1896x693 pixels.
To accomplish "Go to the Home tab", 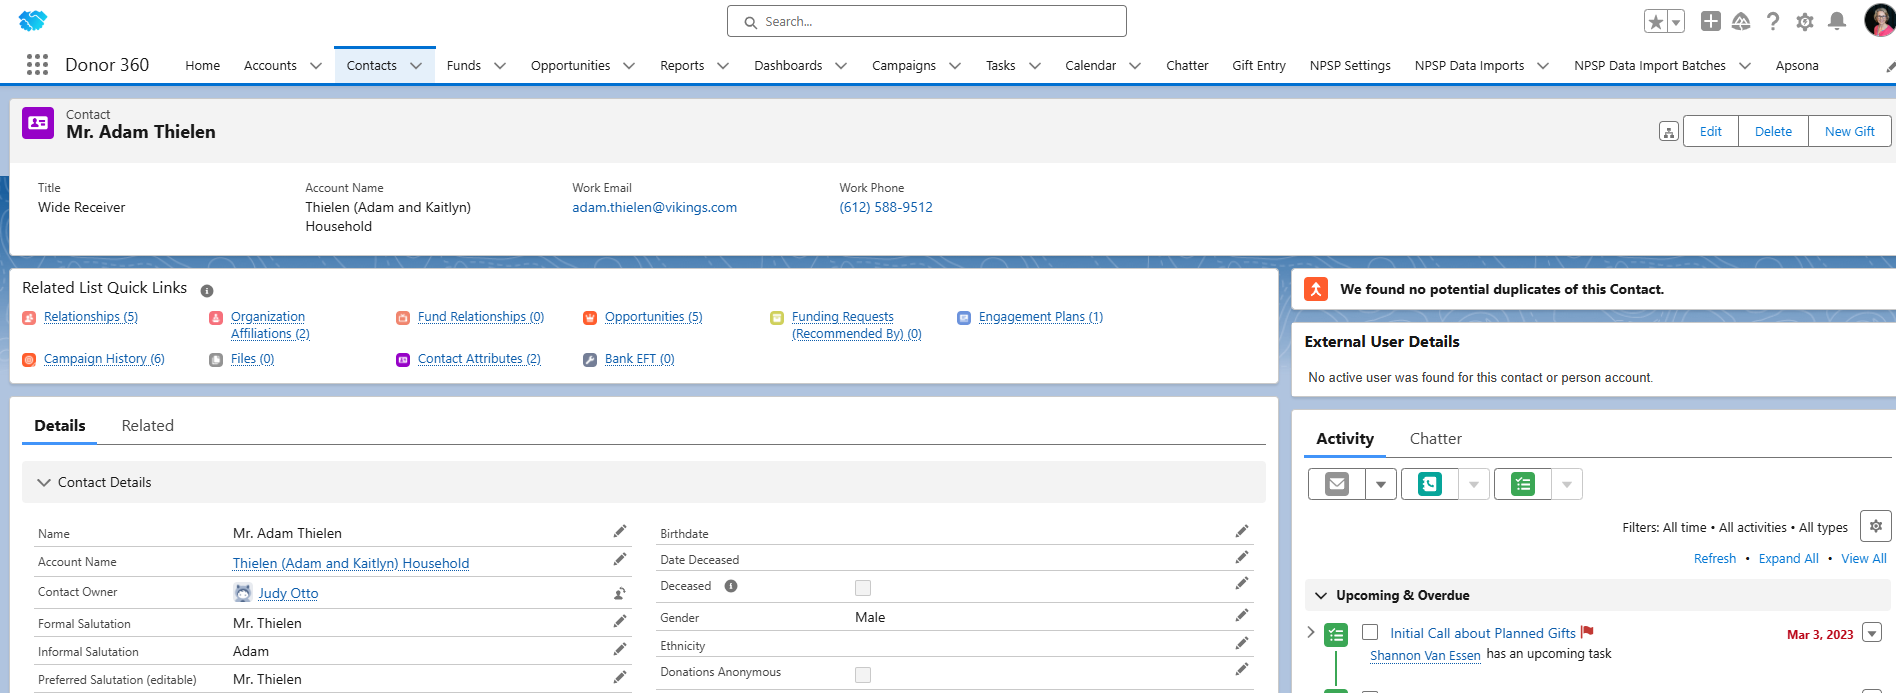I will [203, 65].
